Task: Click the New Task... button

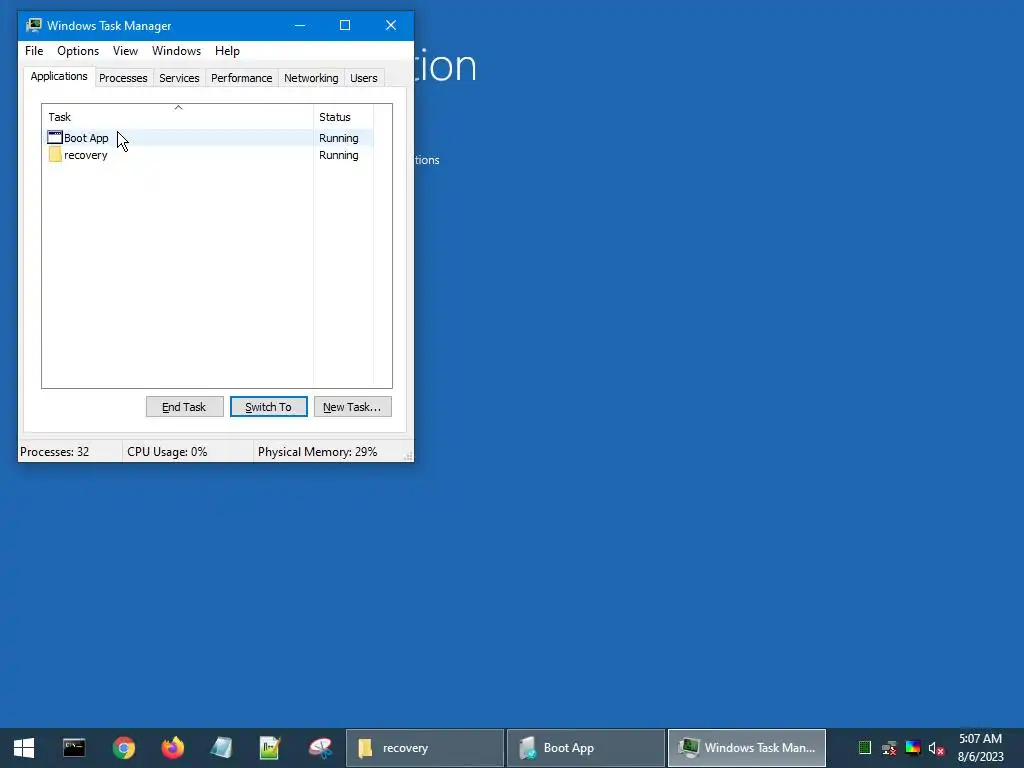Action: [x=353, y=407]
